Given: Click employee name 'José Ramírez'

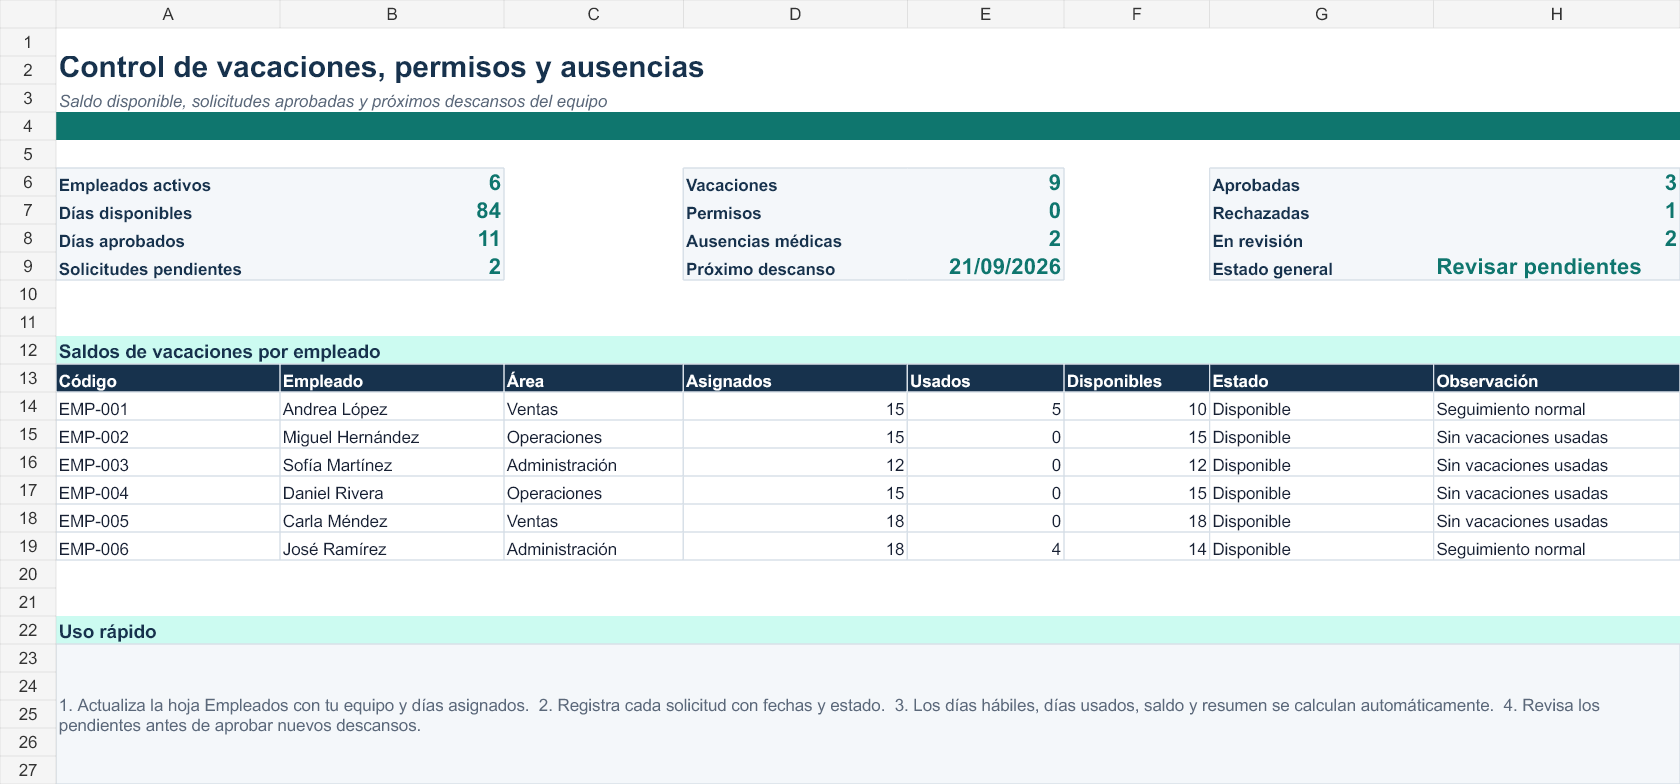Looking at the screenshot, I should pyautogui.click(x=334, y=549).
